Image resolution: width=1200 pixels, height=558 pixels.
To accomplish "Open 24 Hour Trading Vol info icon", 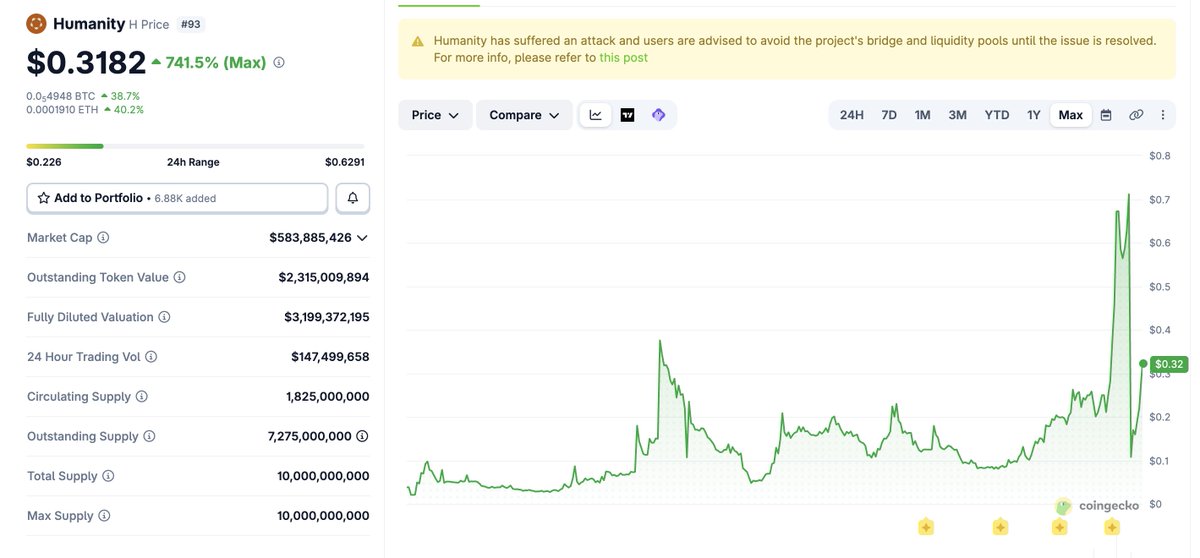I will pyautogui.click(x=151, y=357).
